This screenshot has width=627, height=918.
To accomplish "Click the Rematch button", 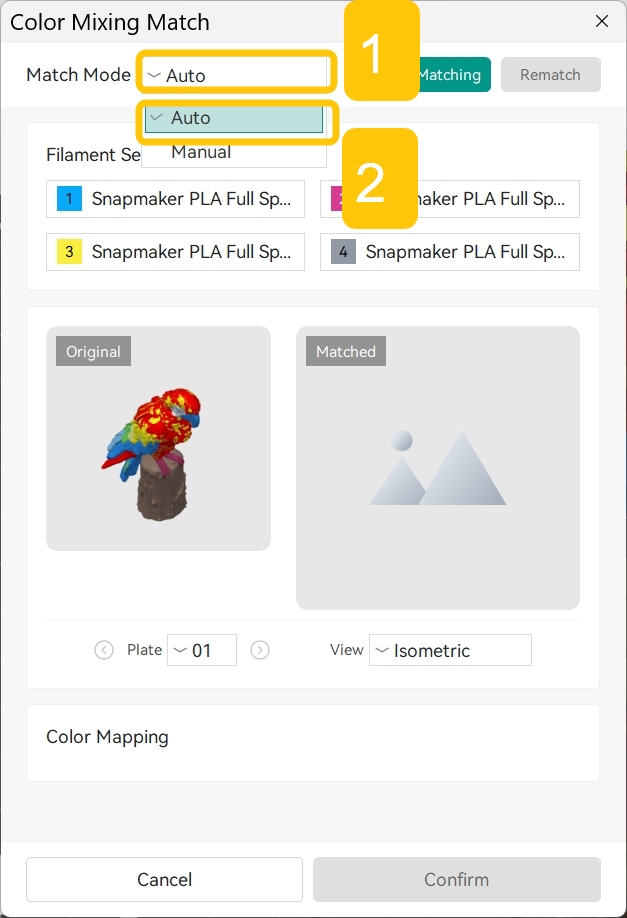I will click(550, 75).
